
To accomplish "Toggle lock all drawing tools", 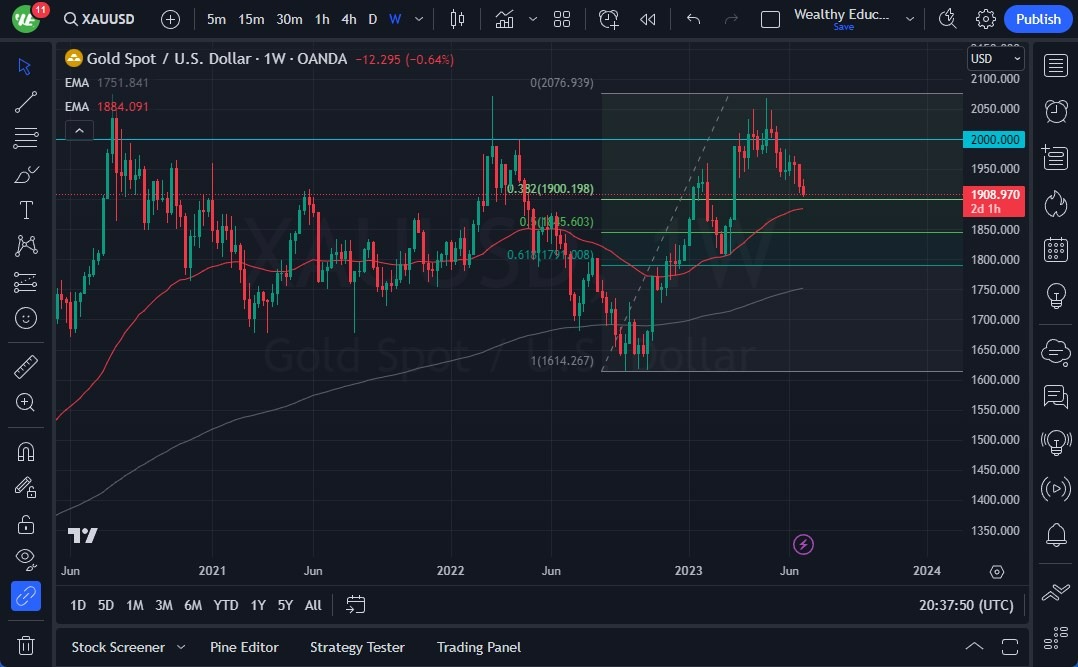I will click(25, 525).
